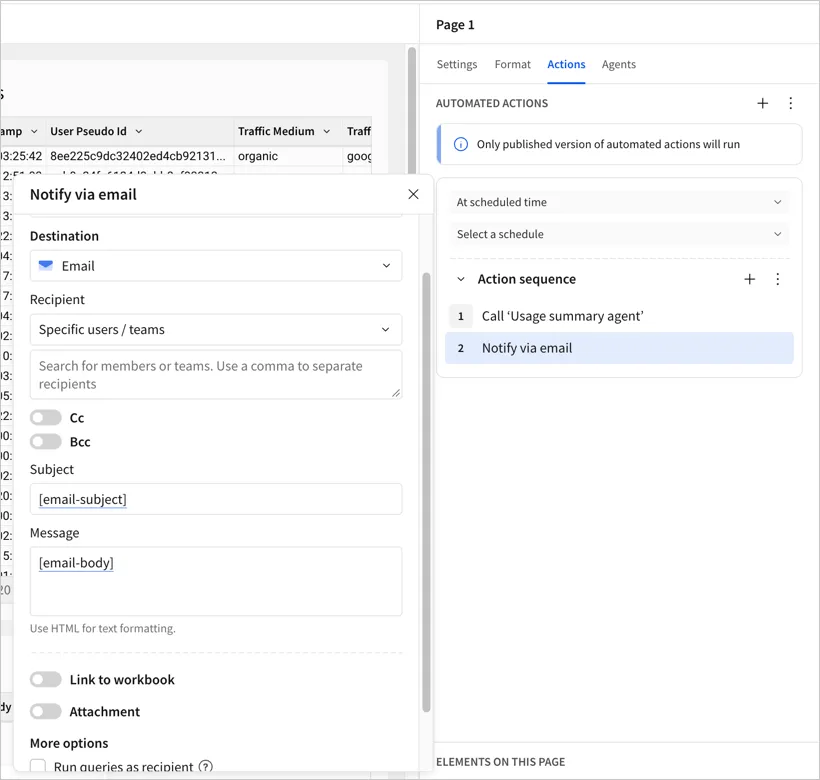Click help icon beside Run queries as recipient
Viewport: 820px width, 780px height.
point(206,766)
